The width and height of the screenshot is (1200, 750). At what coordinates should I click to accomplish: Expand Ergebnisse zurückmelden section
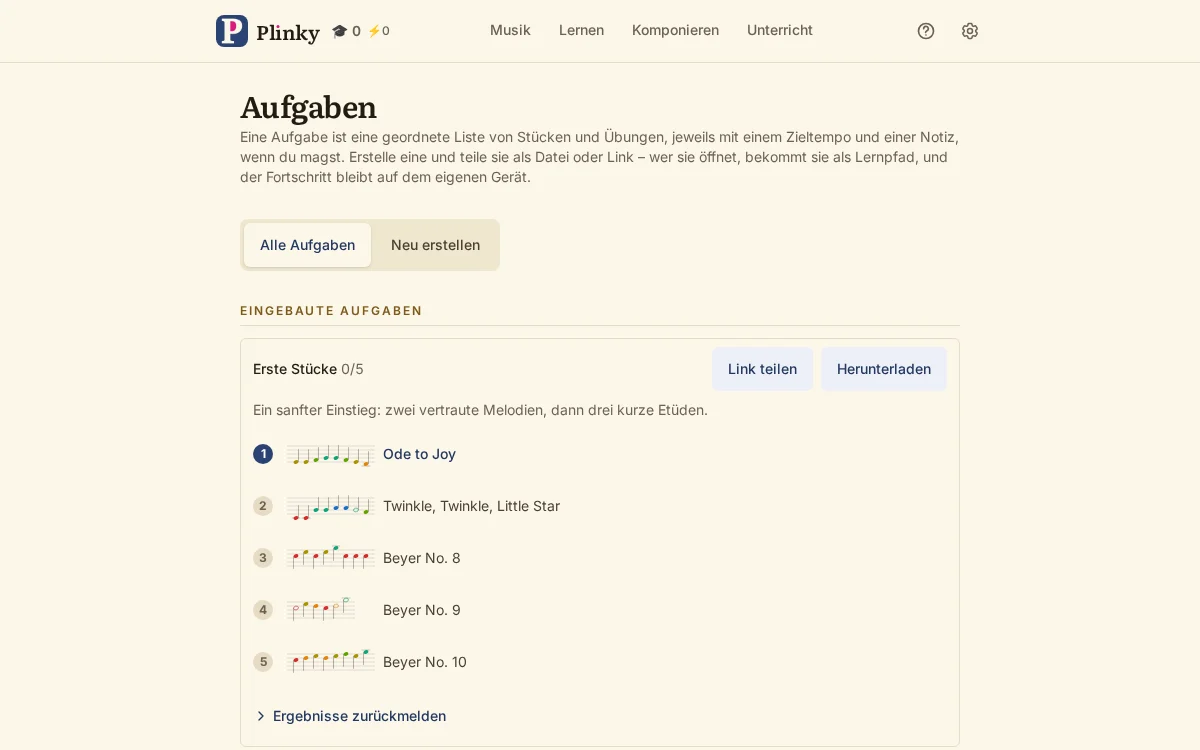(350, 716)
